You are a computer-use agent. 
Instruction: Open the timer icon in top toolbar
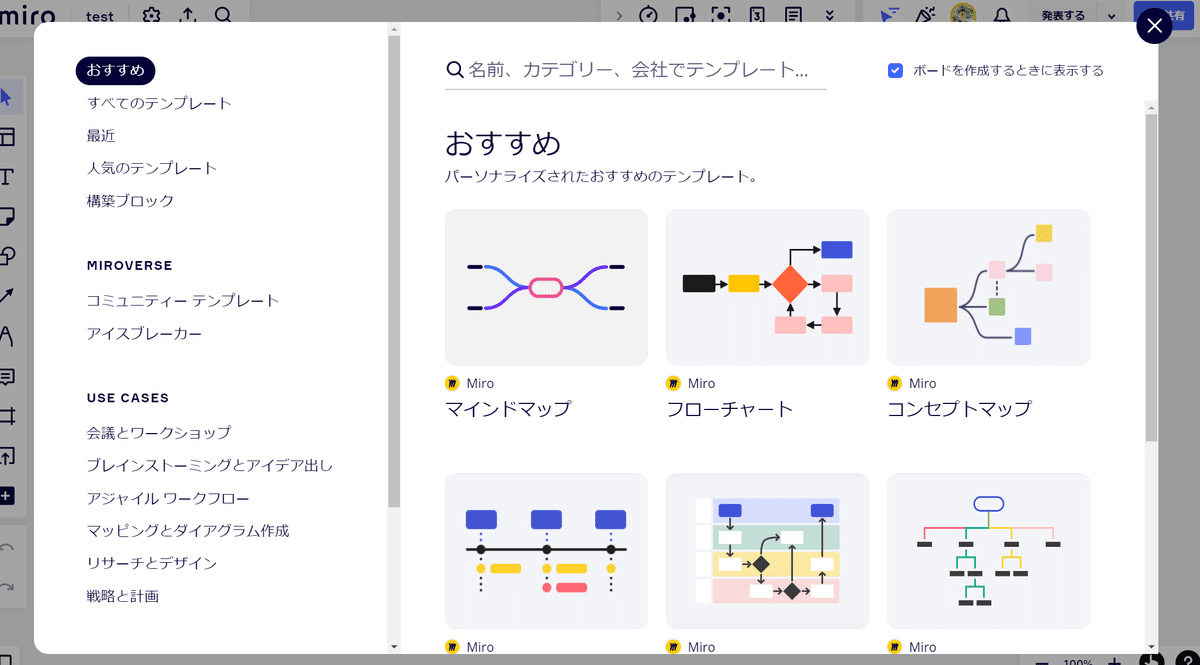(648, 15)
